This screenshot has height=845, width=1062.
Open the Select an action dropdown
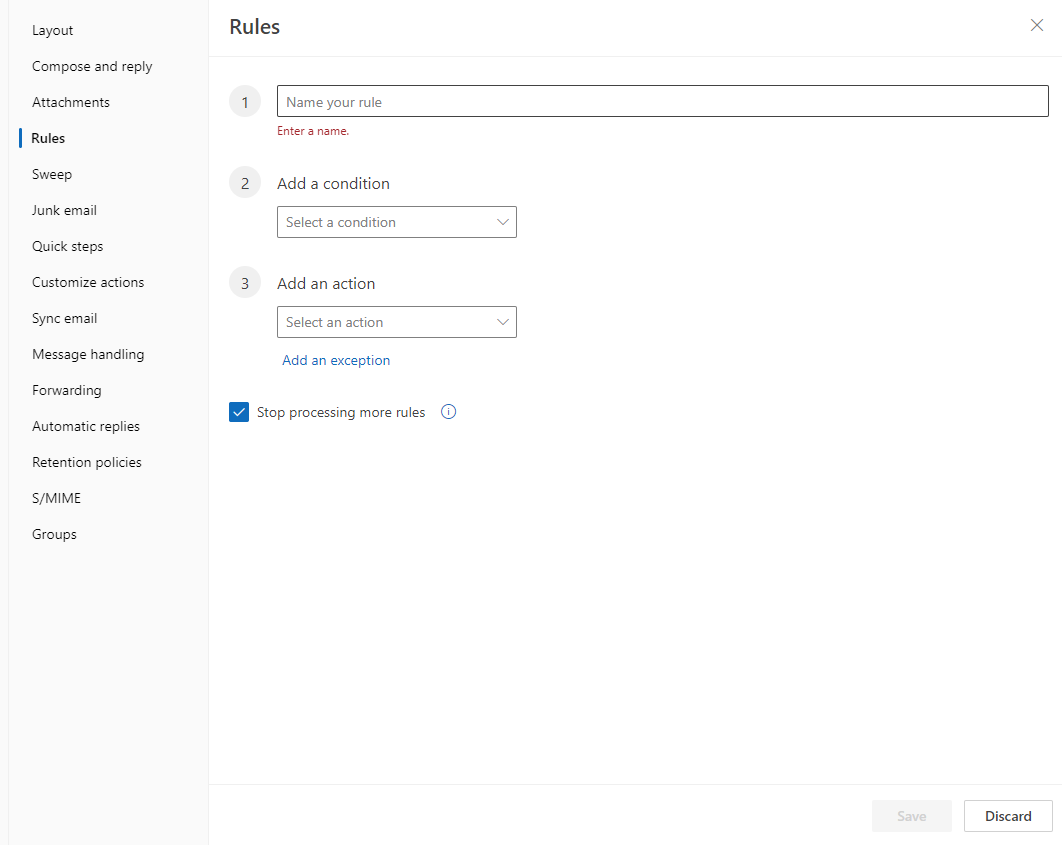396,322
